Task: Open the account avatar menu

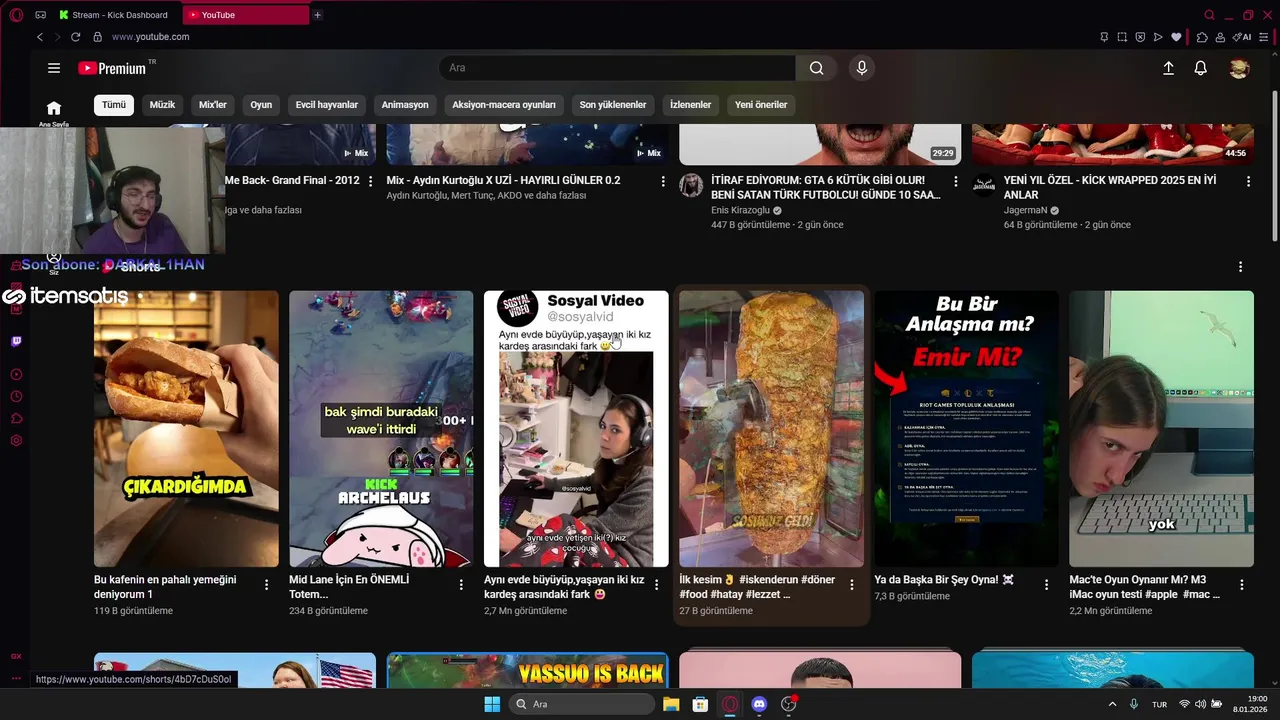Action: tap(1239, 68)
